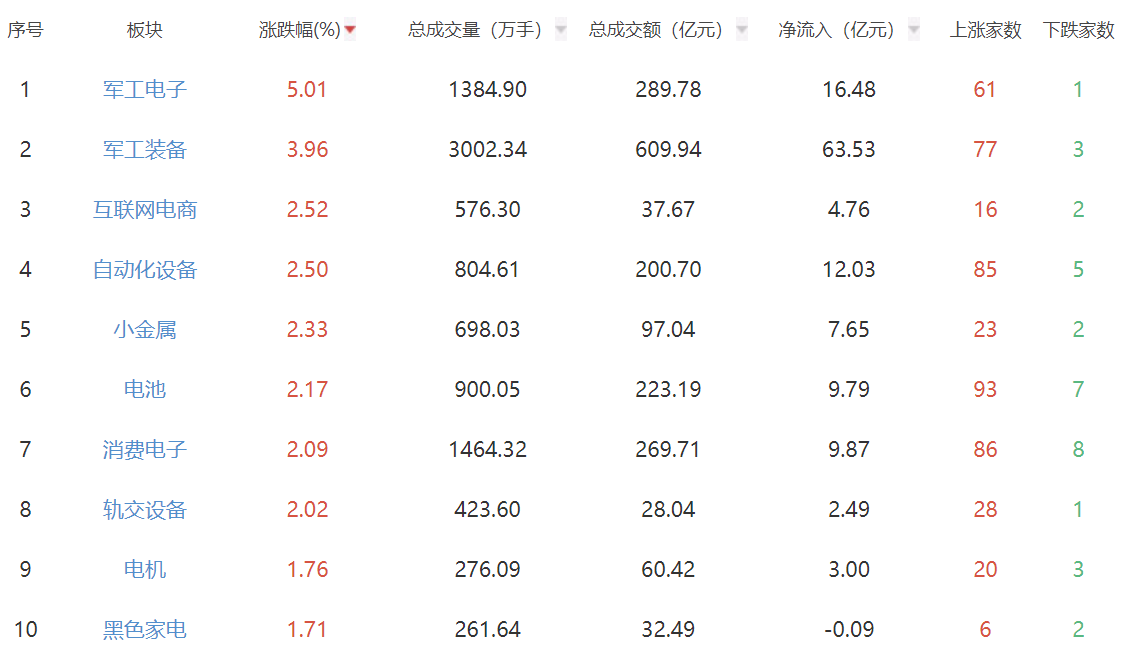The image size is (1122, 654).
Task: Open the 军工装备 sector link
Action: 145,150
